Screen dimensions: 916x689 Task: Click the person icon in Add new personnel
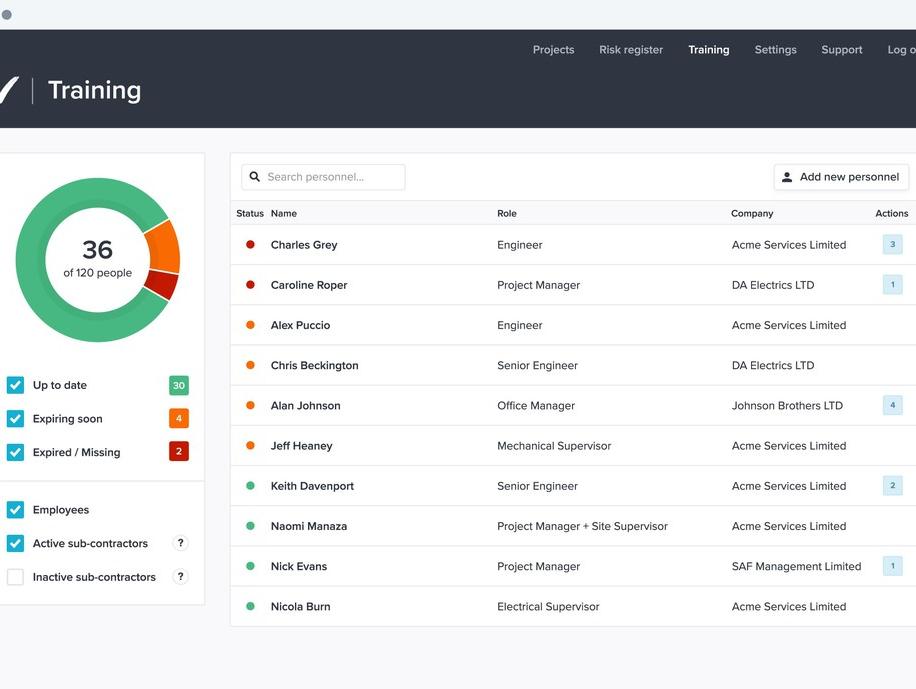click(x=787, y=177)
